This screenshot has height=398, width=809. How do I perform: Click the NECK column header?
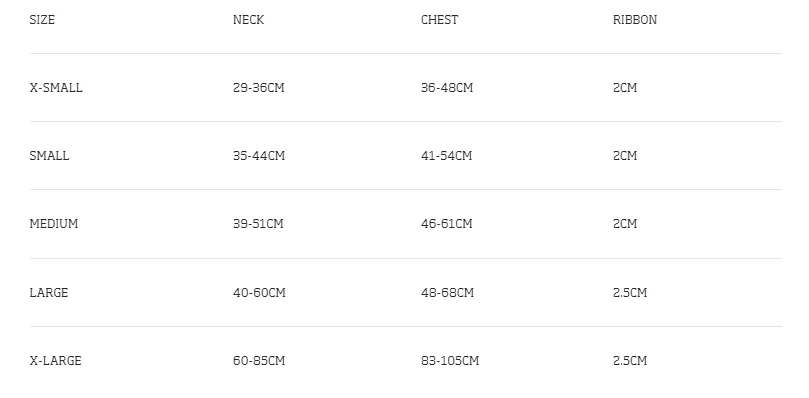(248, 20)
